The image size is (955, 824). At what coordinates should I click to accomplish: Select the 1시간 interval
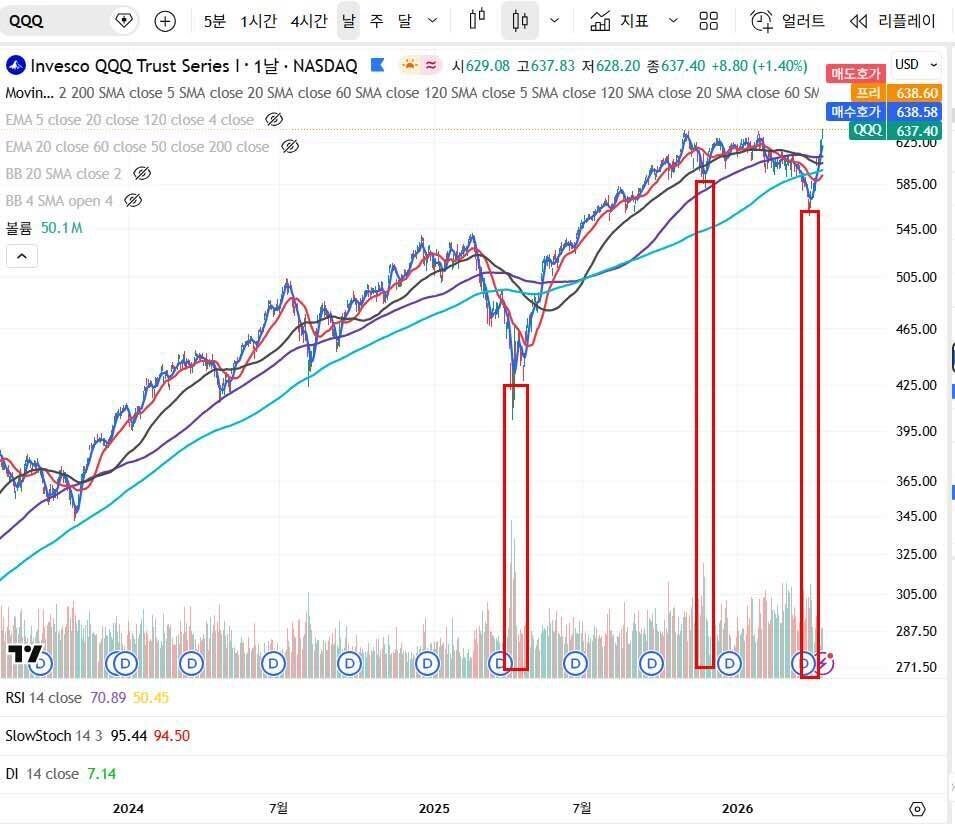coord(258,21)
